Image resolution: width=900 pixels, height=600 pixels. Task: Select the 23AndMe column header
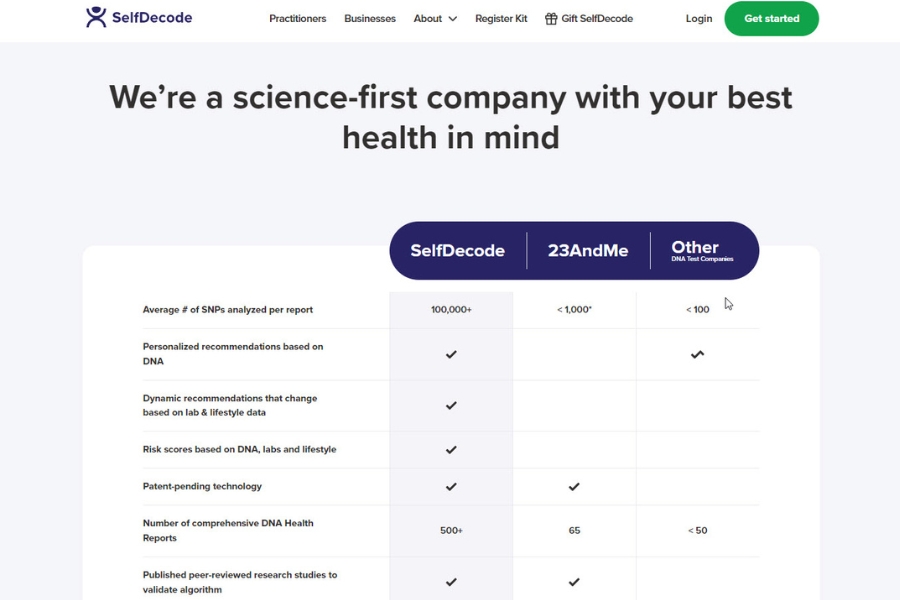pos(588,251)
